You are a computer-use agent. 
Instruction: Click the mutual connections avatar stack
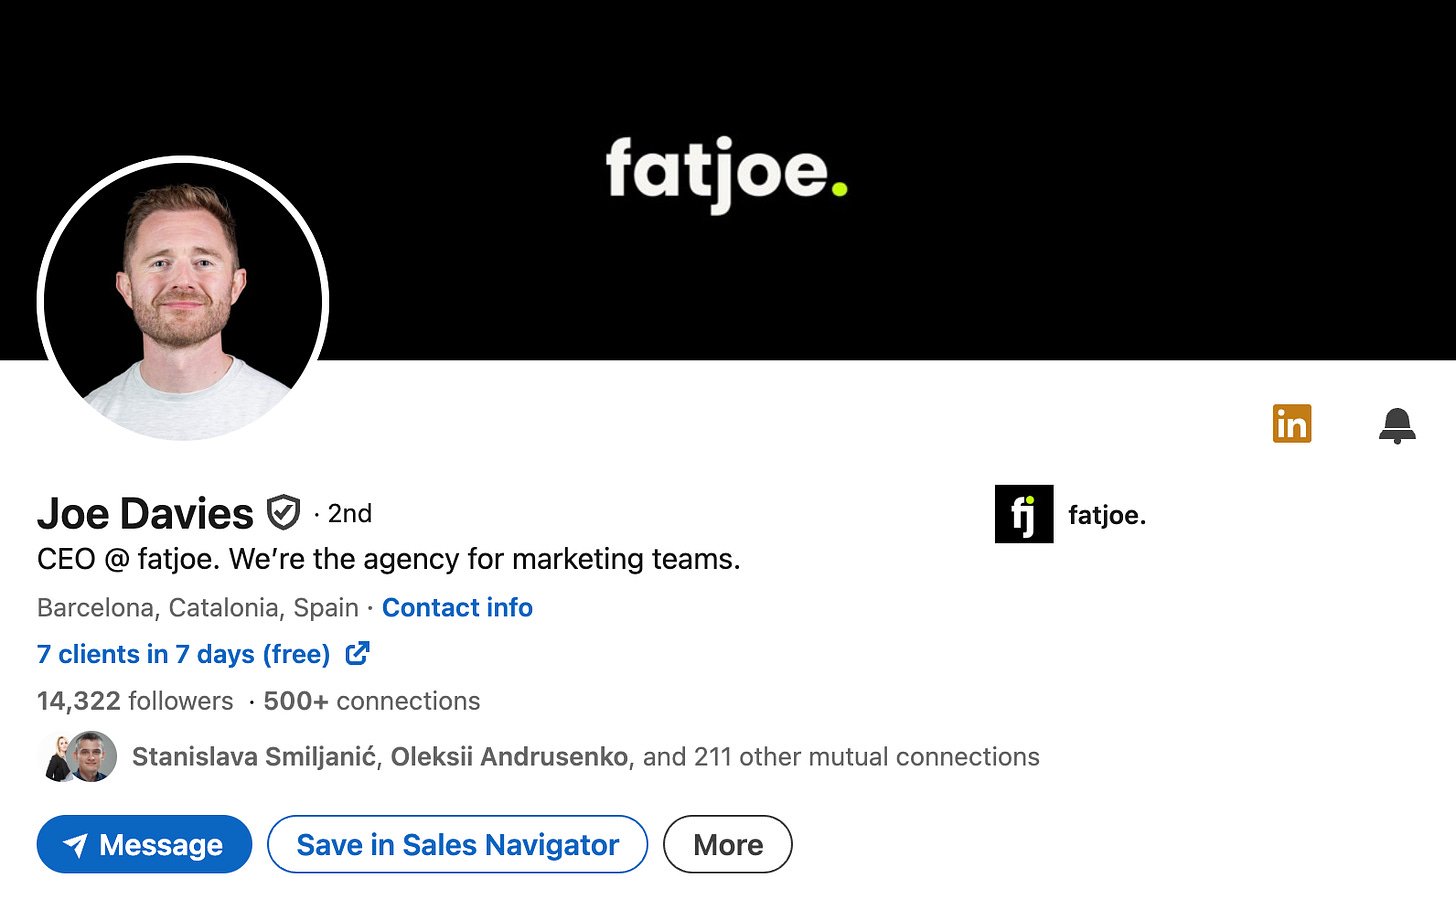[x=77, y=757]
